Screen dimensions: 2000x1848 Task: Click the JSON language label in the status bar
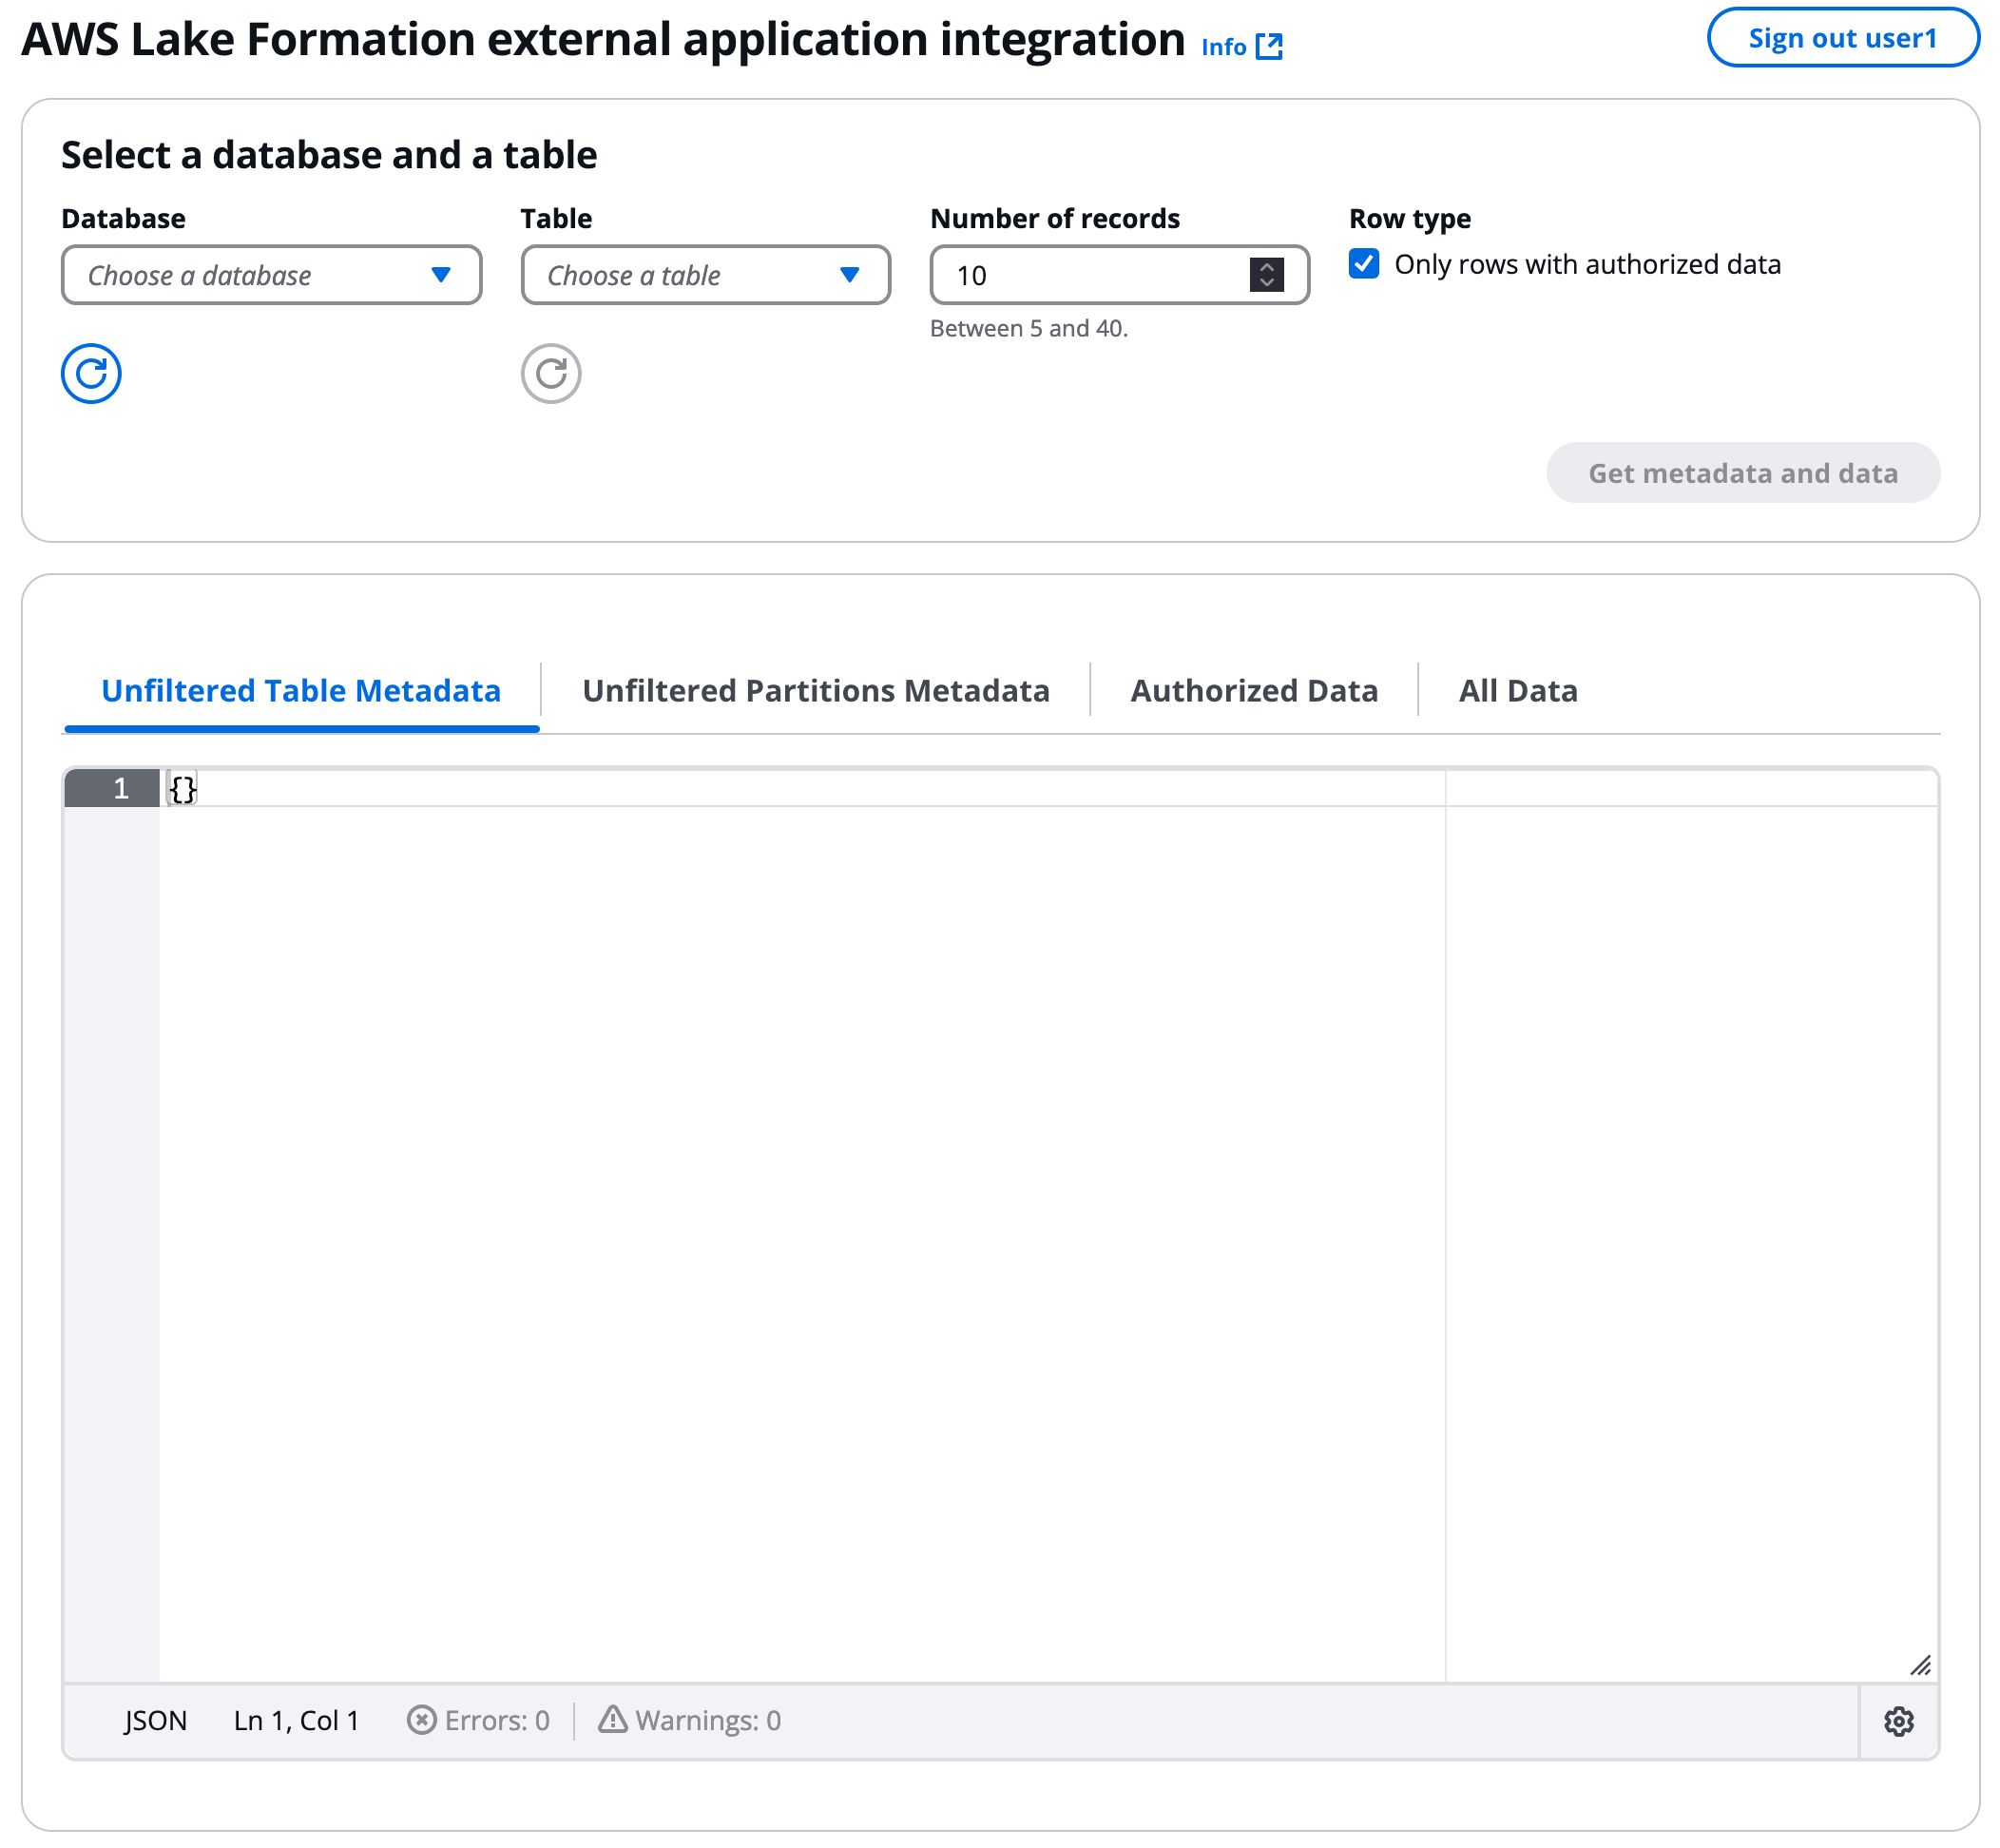point(154,1720)
